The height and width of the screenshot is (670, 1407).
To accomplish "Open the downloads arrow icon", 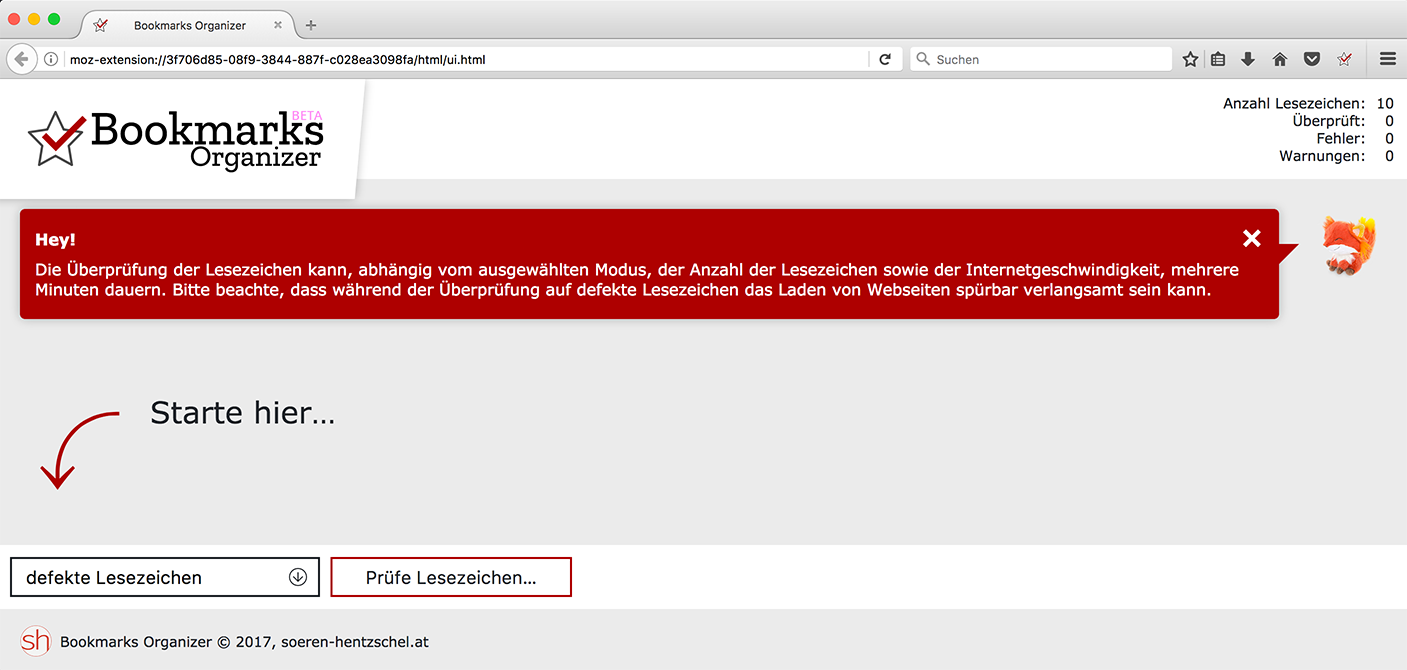I will pos(1248,60).
